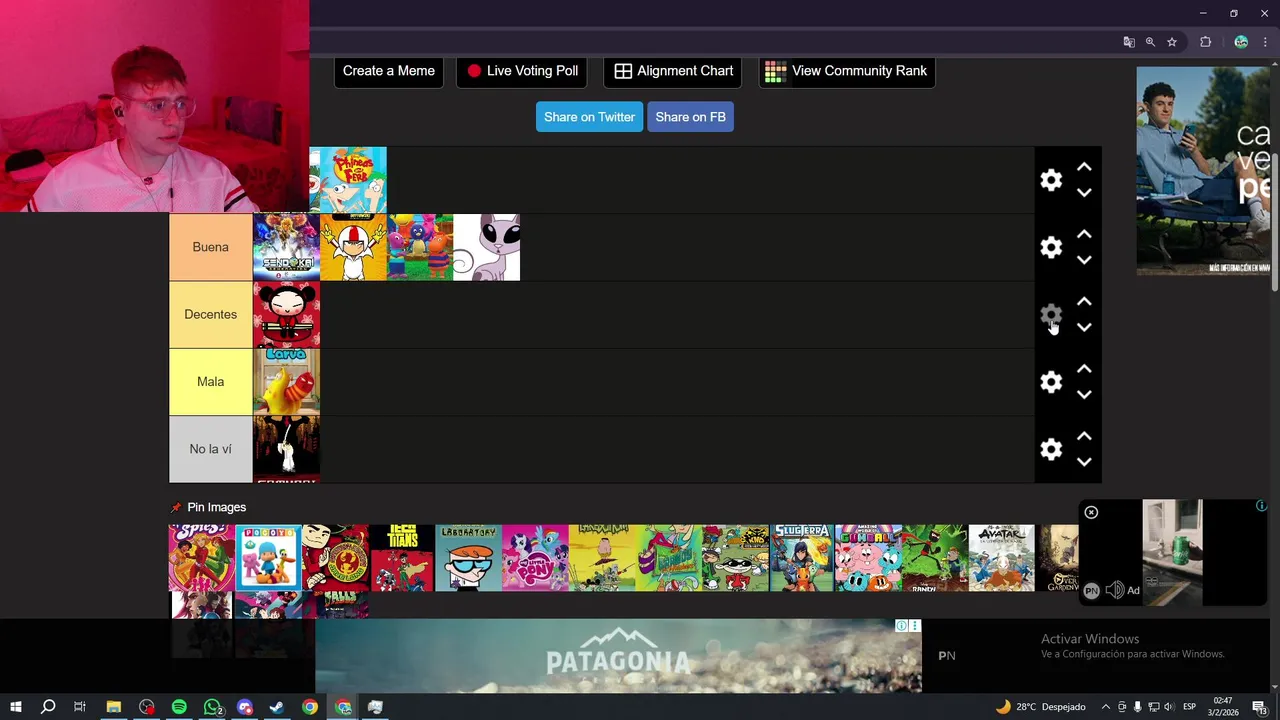Open info icon on Patagonia ad
The width and height of the screenshot is (1280, 720).
[x=901, y=626]
